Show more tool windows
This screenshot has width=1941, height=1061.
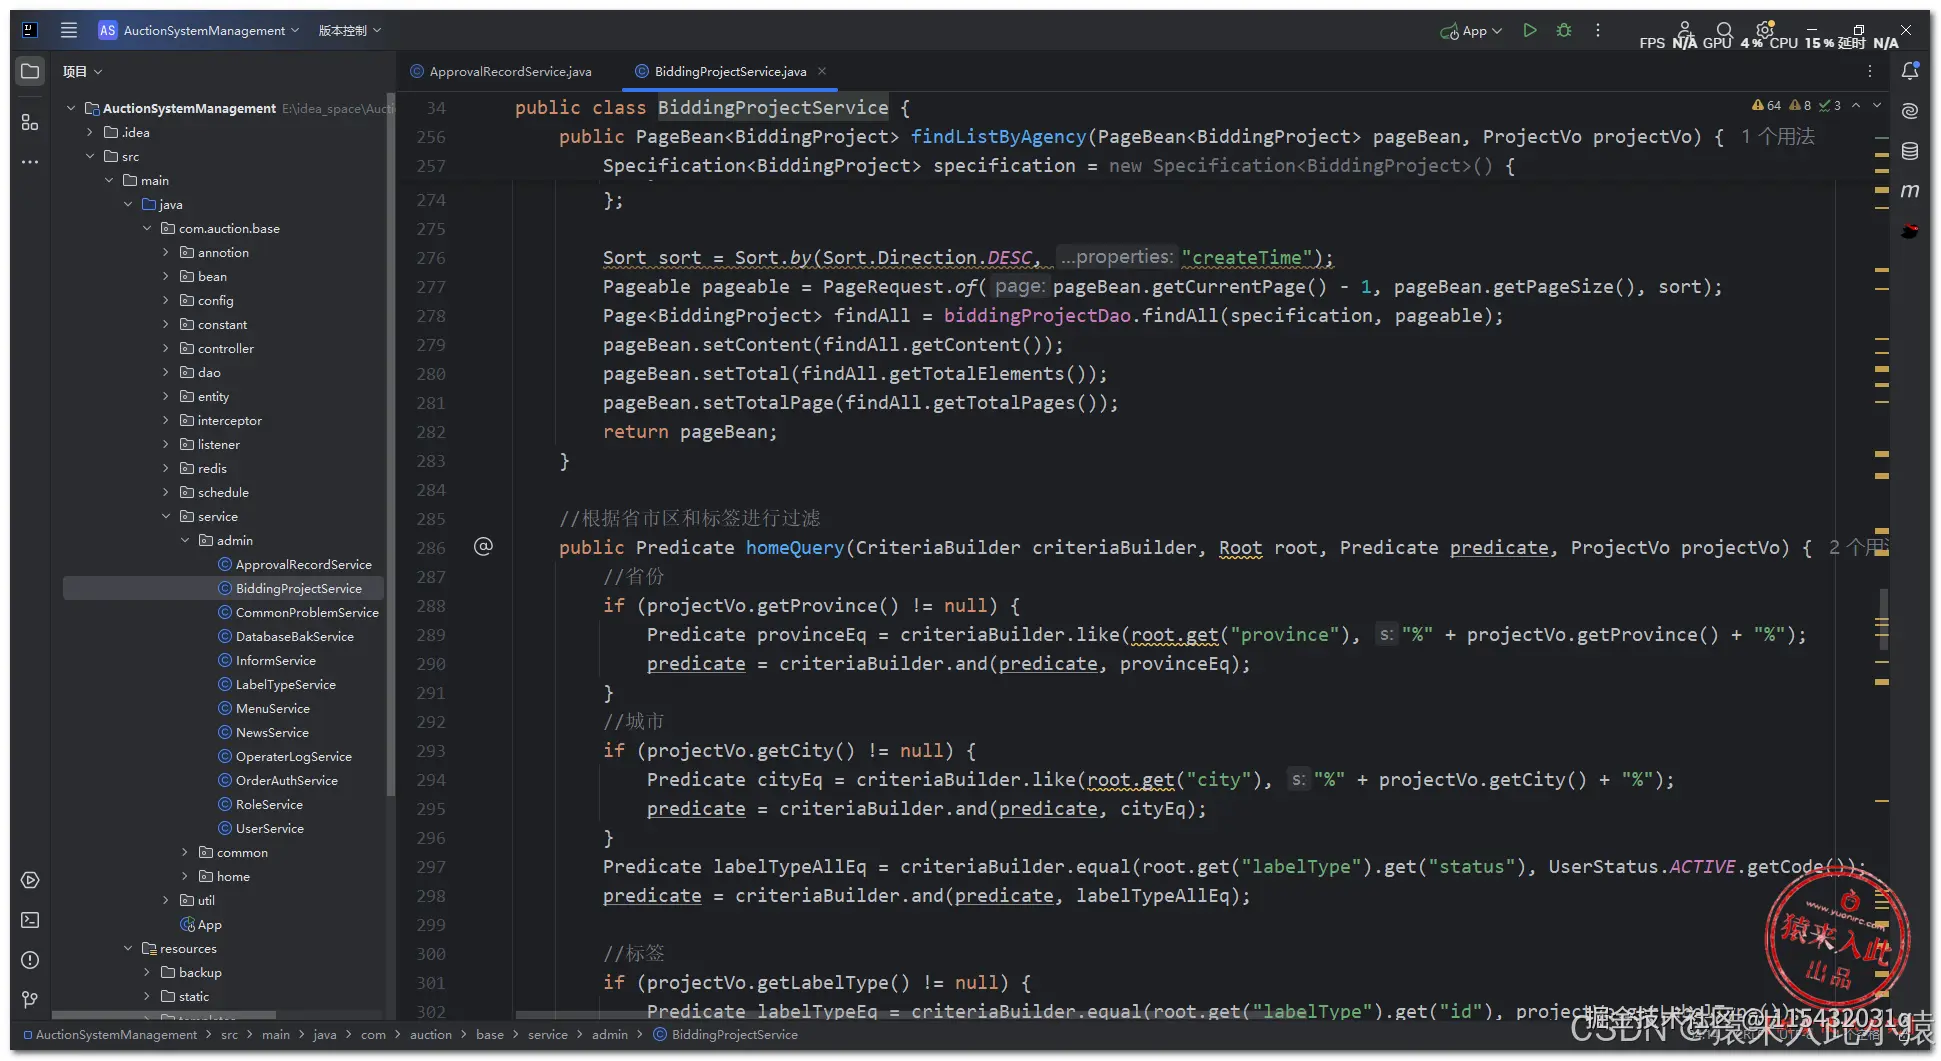[x=30, y=161]
